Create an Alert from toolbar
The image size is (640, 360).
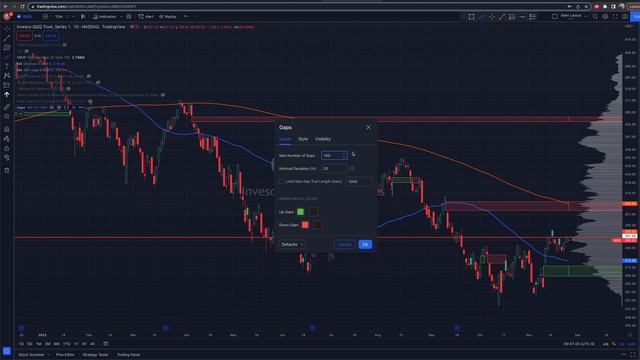(x=146, y=17)
